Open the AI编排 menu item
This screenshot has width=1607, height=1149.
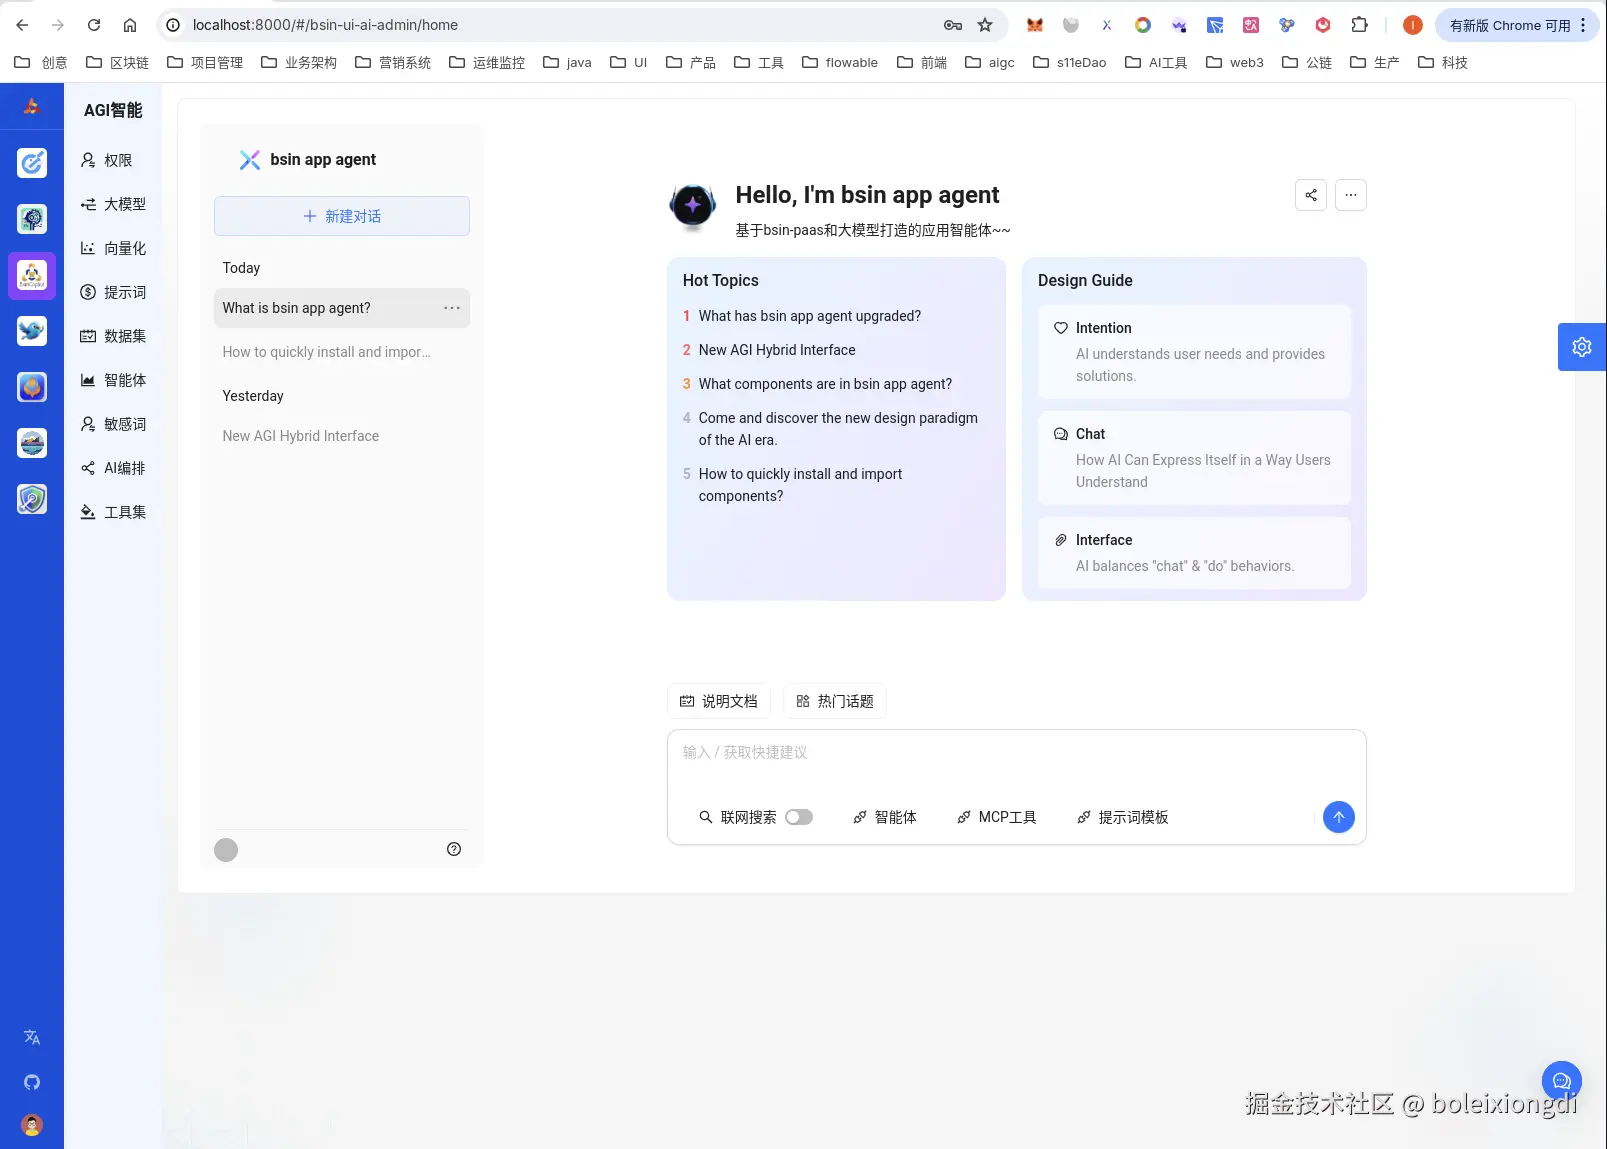pos(113,468)
